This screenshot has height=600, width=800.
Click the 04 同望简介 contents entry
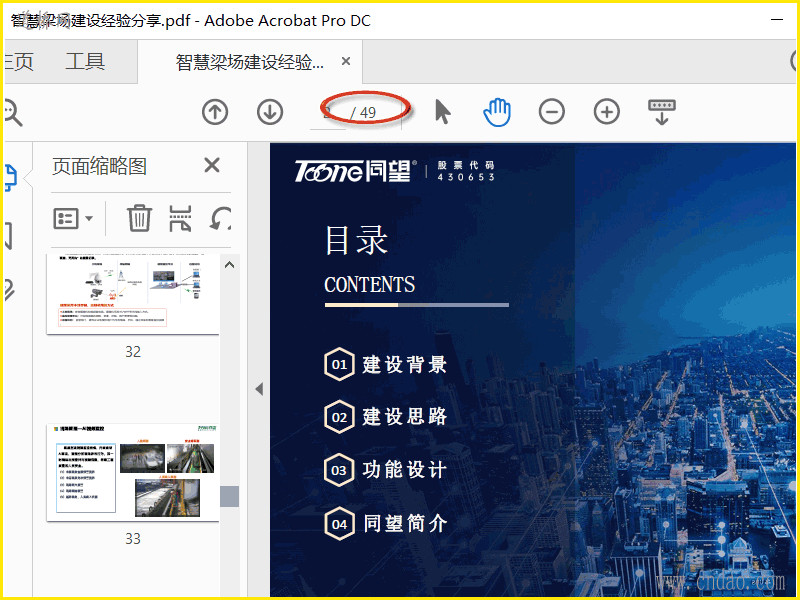click(x=386, y=523)
